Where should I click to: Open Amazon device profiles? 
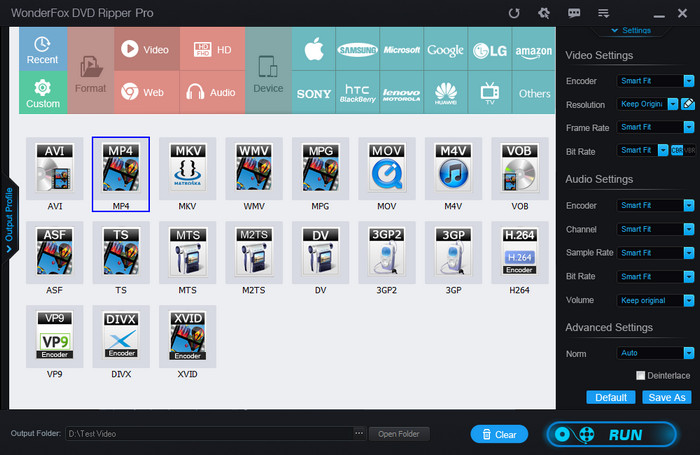pyautogui.click(x=534, y=49)
